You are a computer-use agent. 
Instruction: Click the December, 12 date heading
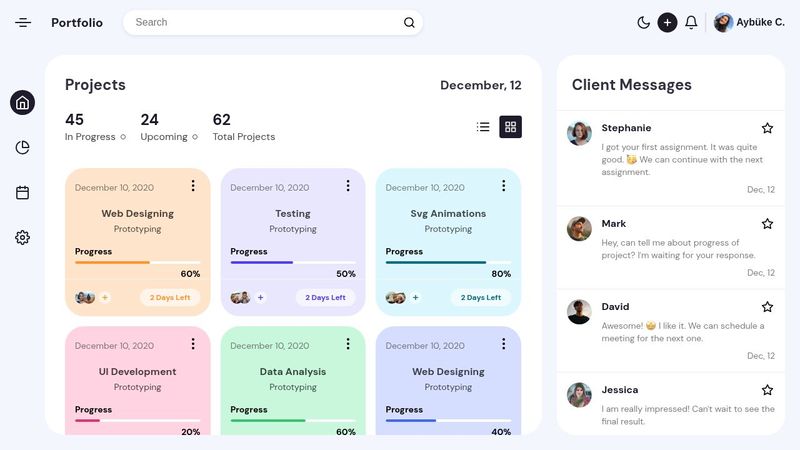click(x=481, y=85)
